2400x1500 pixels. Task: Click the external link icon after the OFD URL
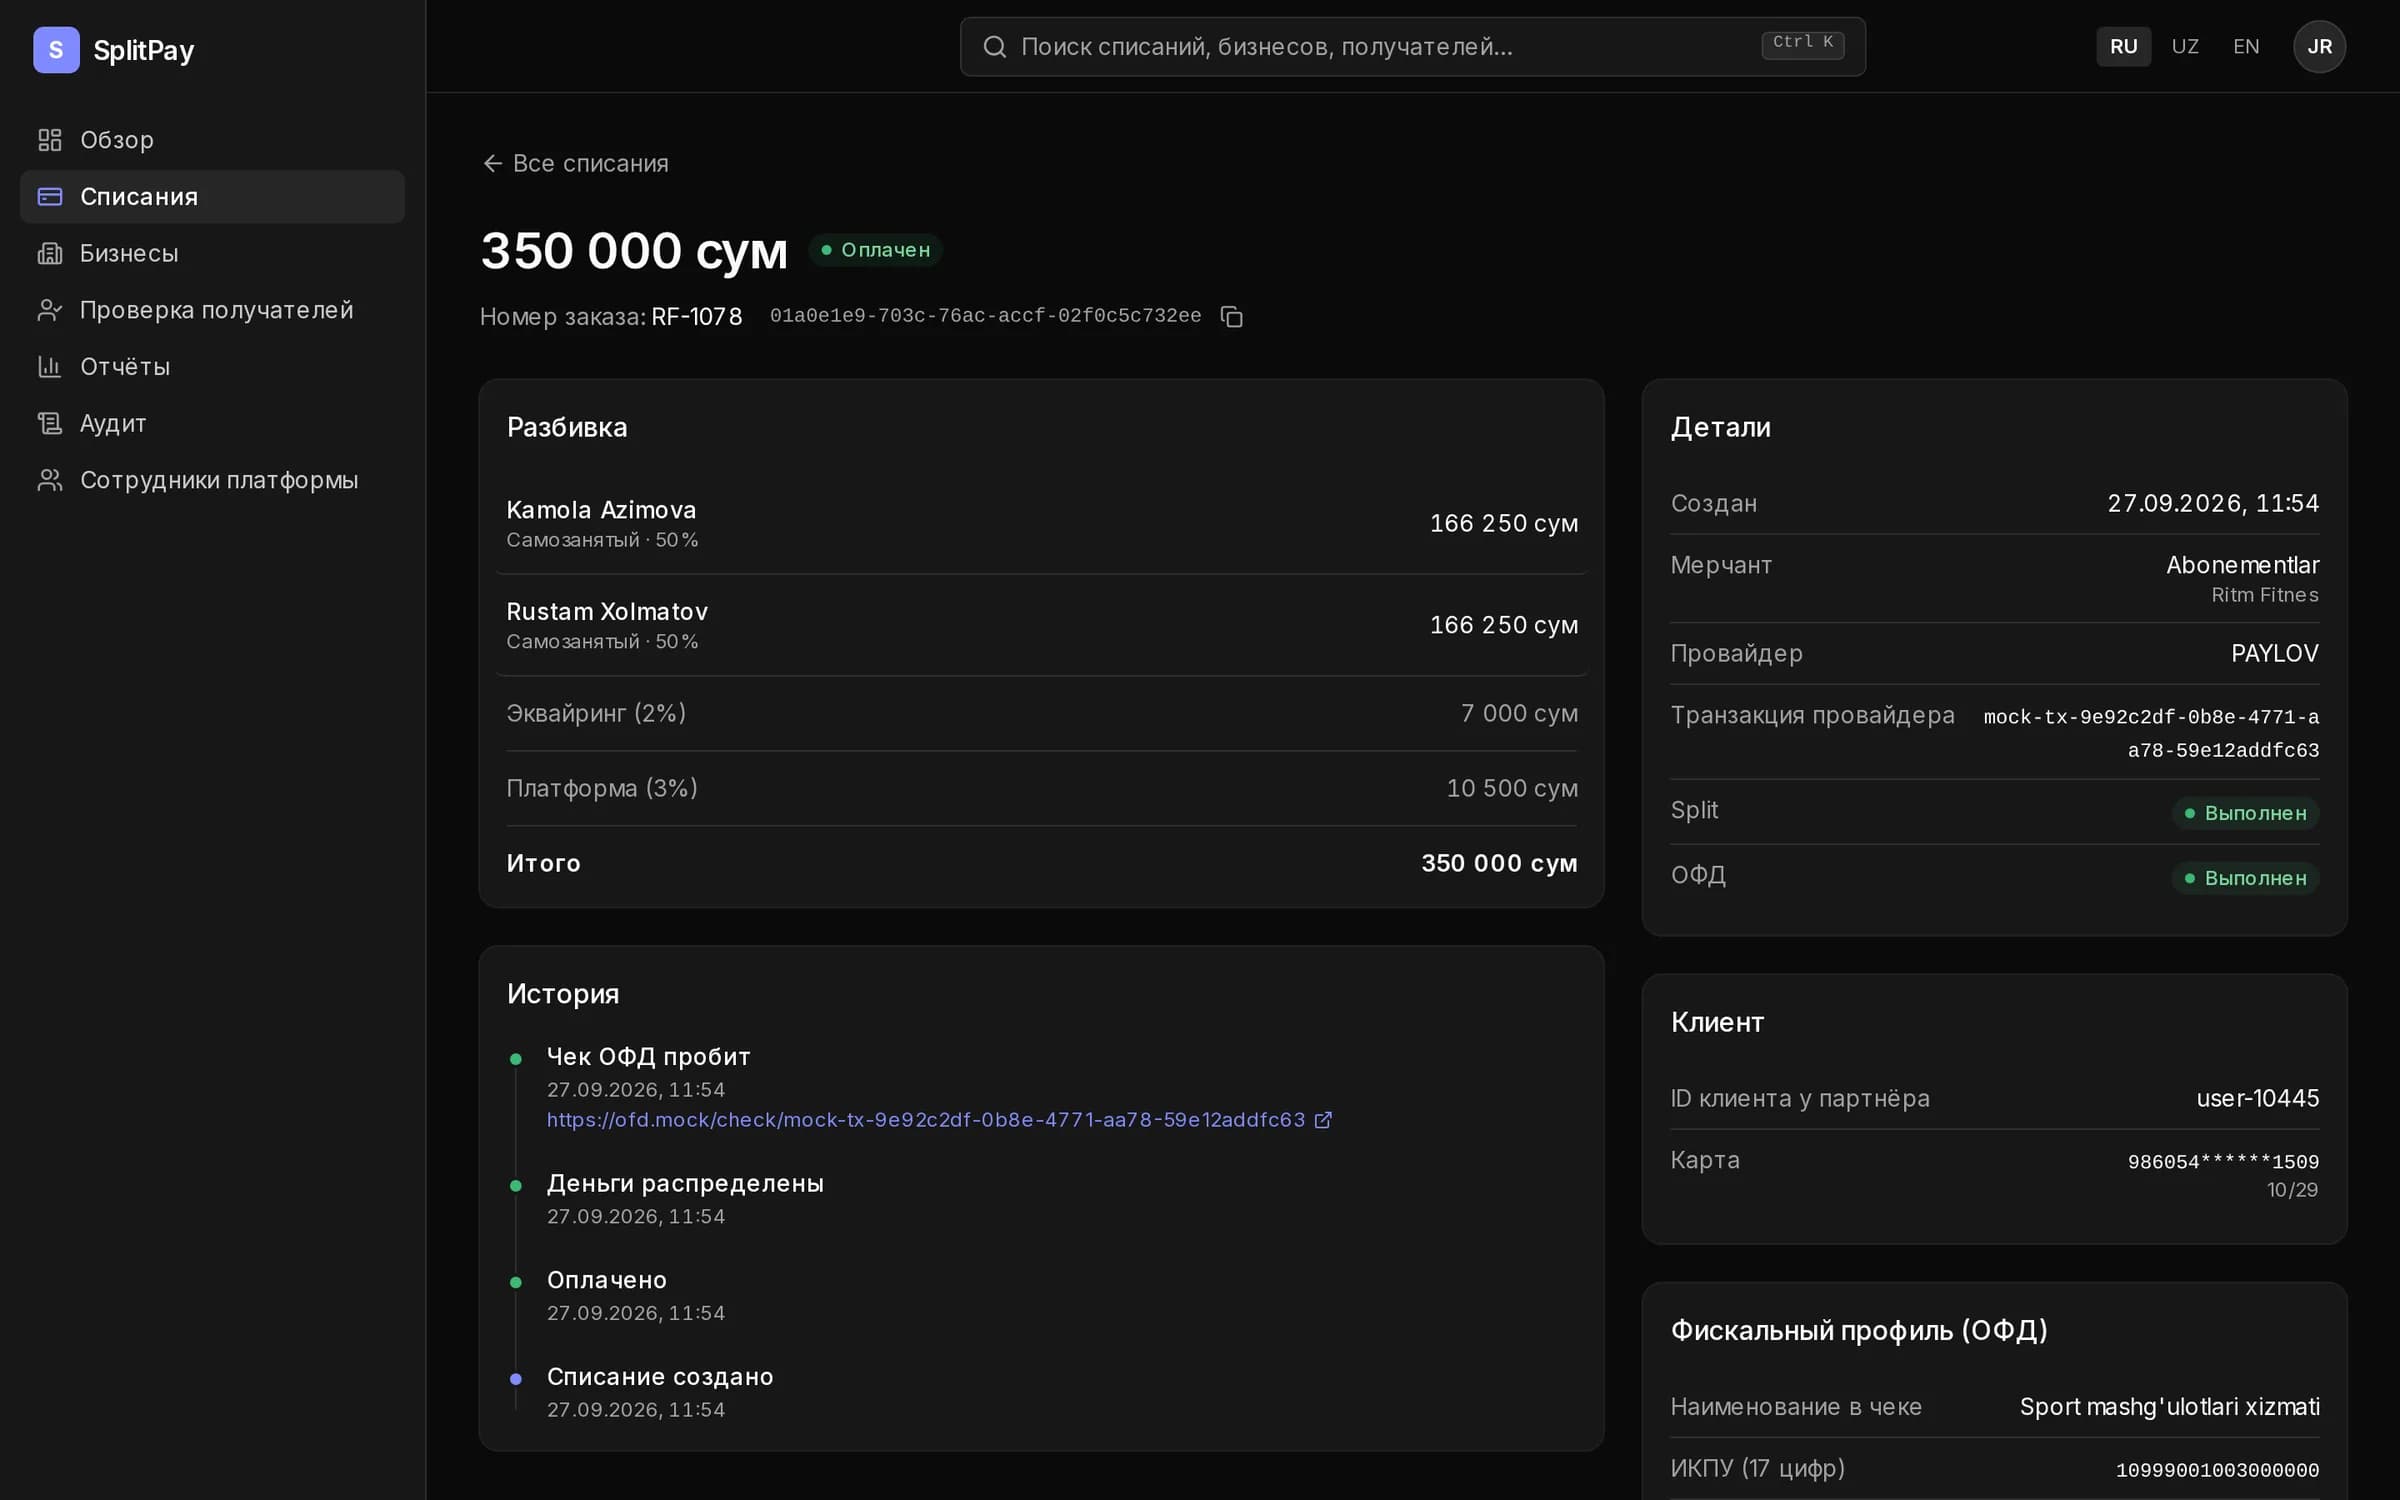(1323, 1120)
